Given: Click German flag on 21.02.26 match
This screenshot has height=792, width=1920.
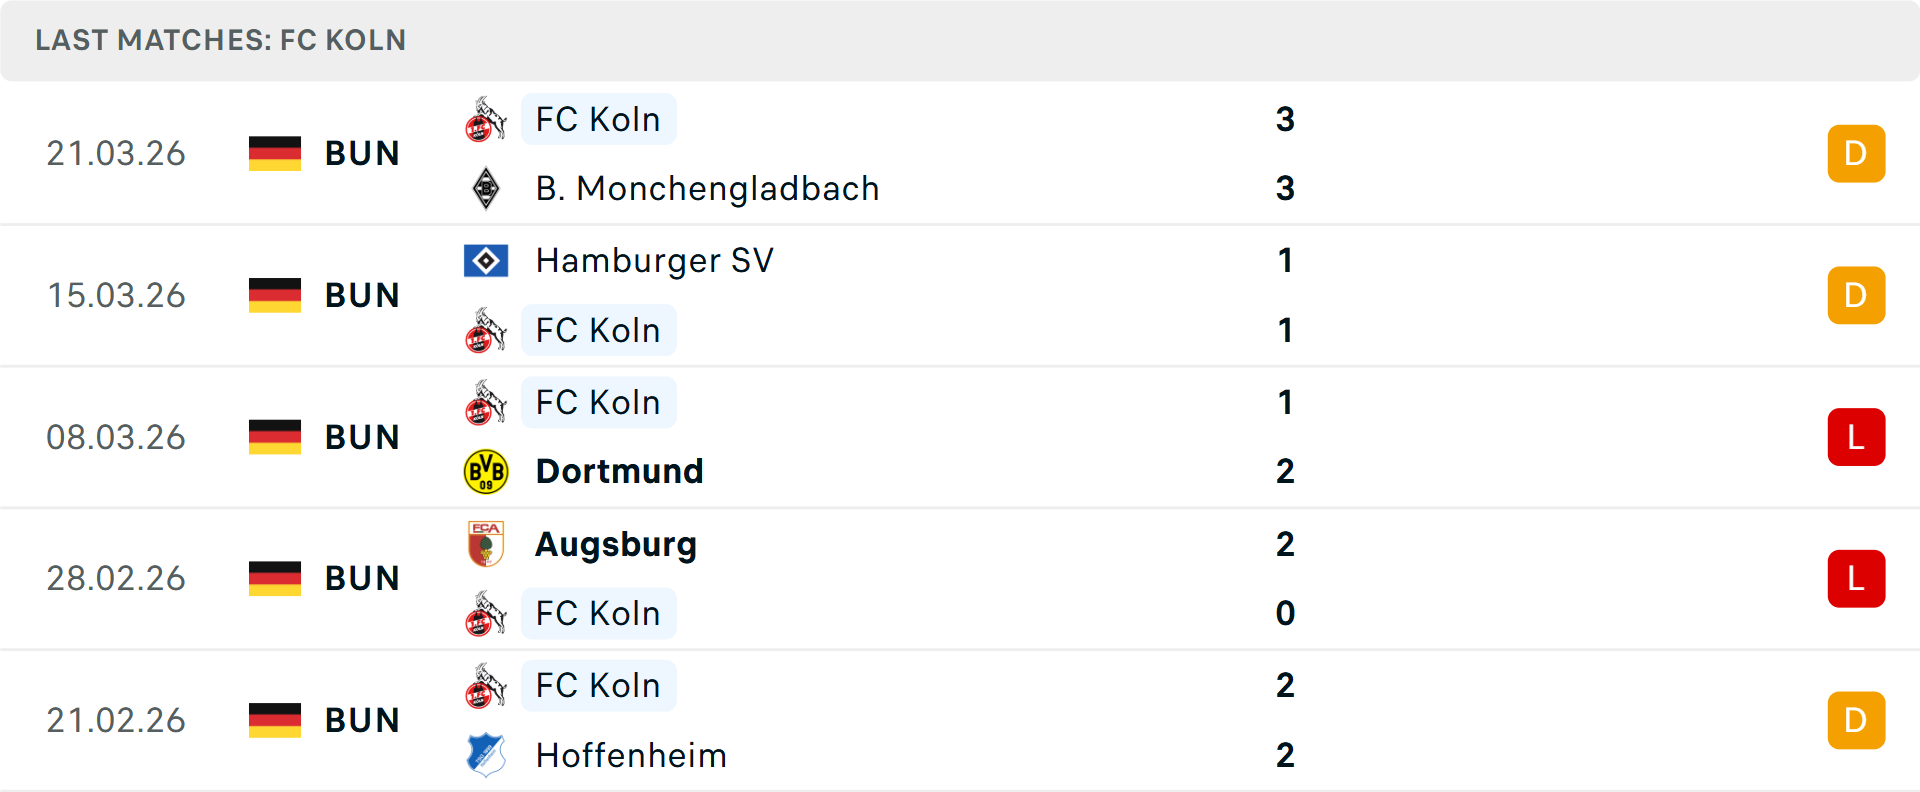Looking at the screenshot, I should [x=275, y=720].
